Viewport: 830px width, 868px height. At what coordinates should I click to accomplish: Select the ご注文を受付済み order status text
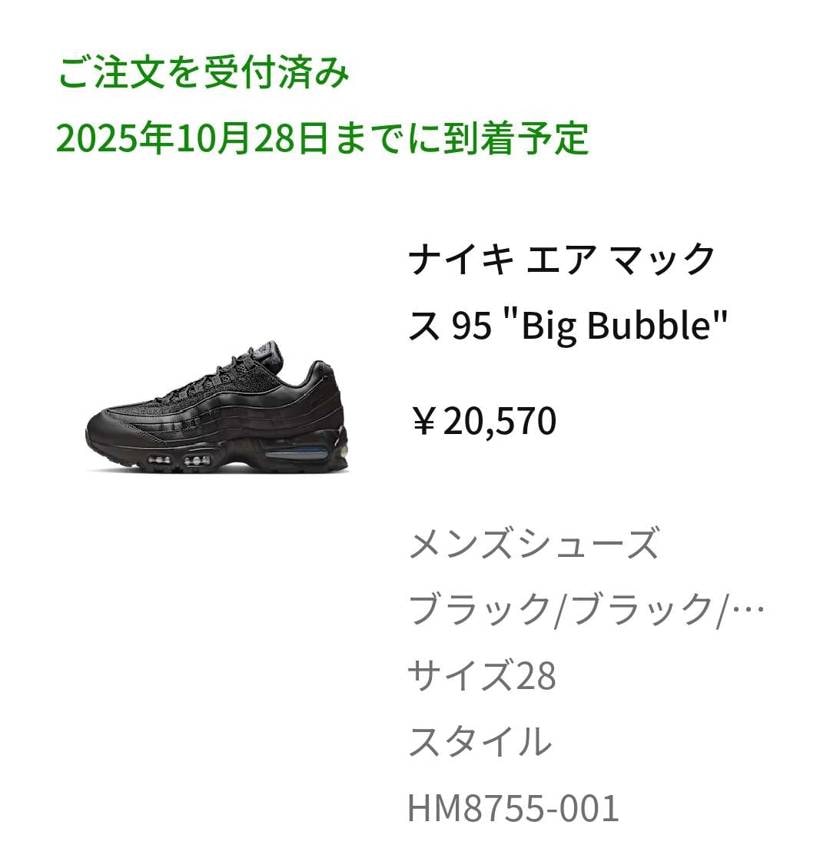tap(204, 72)
